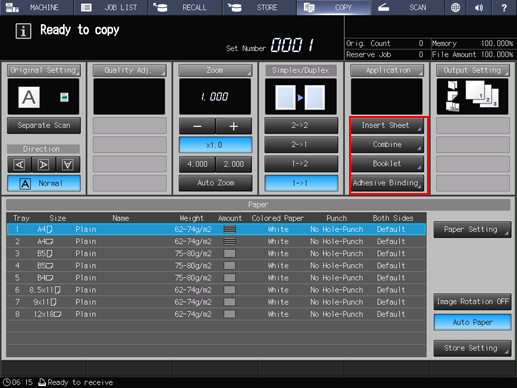The width and height of the screenshot is (517, 388).
Task: Select upside-down original direction icon
Action: point(68,165)
